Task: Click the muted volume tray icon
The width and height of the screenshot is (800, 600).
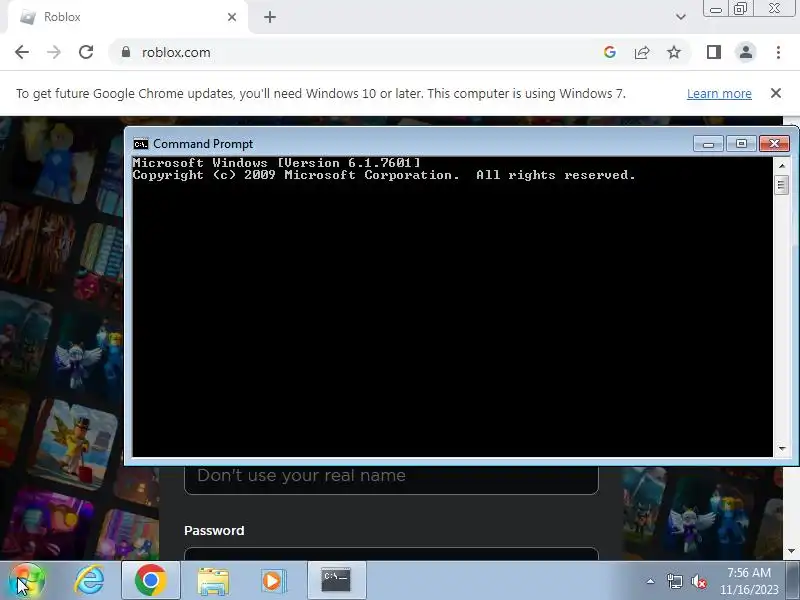Action: (698, 581)
